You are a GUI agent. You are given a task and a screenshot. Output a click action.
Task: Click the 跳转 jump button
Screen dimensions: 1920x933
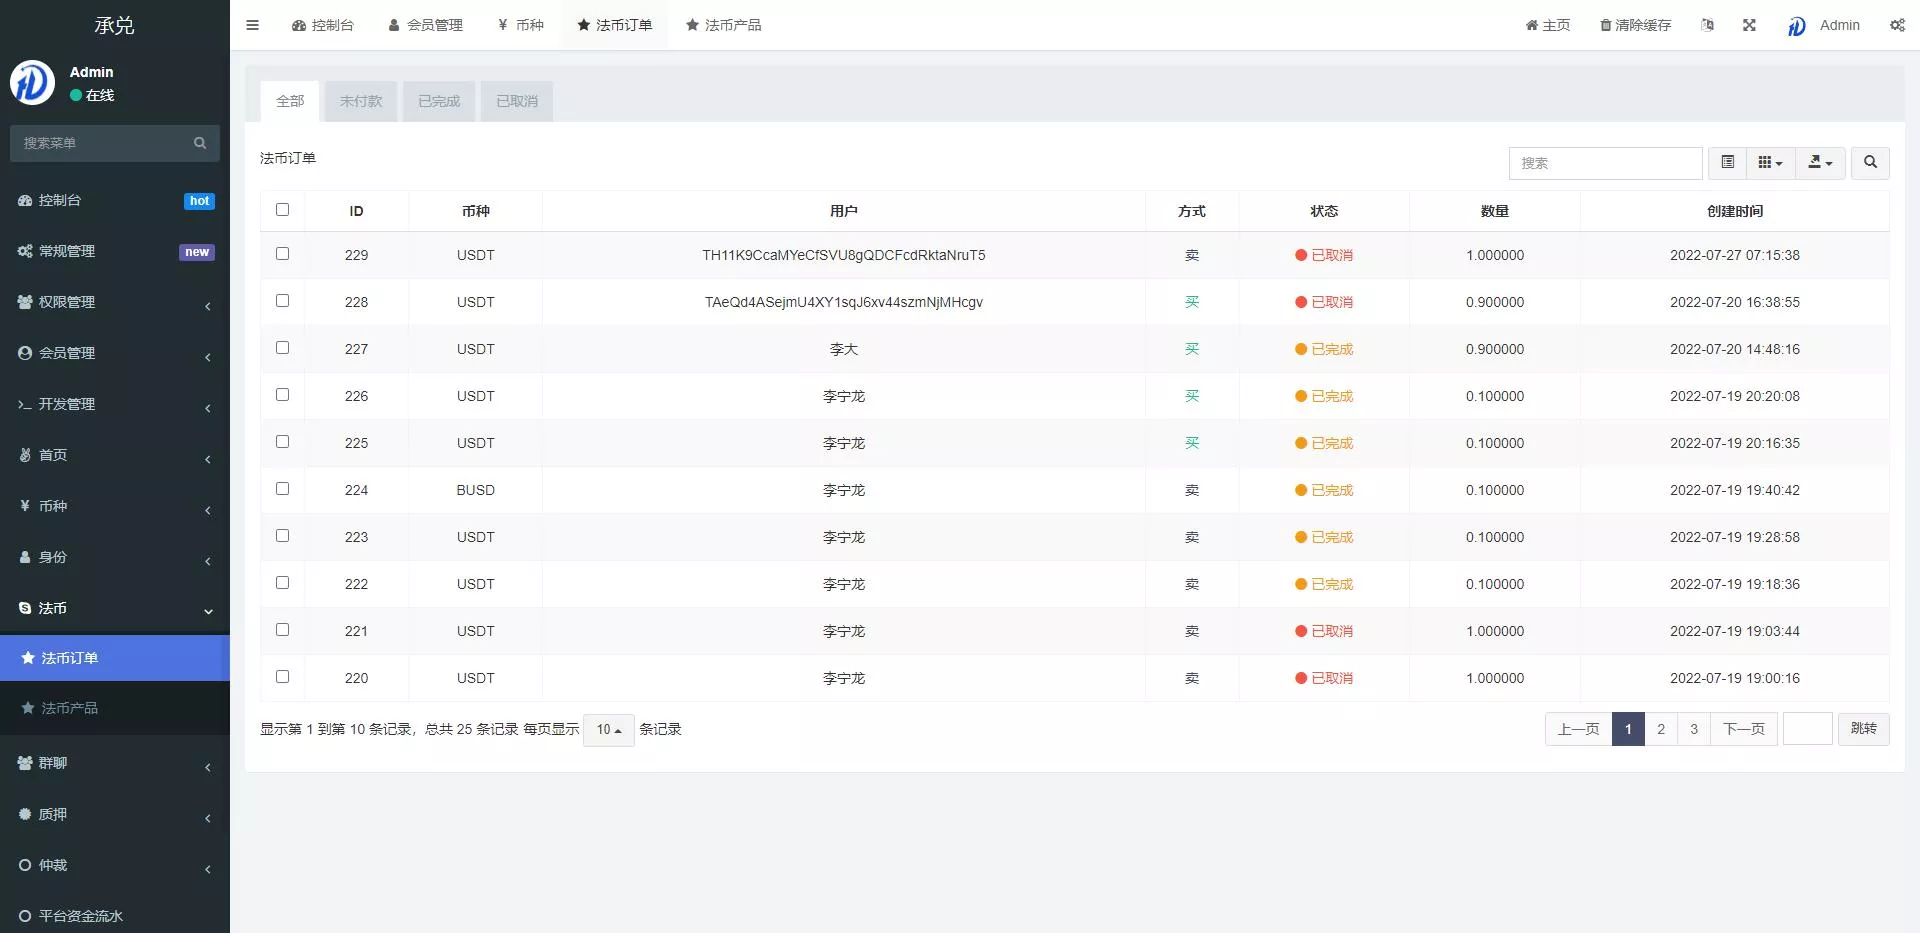[x=1863, y=729]
